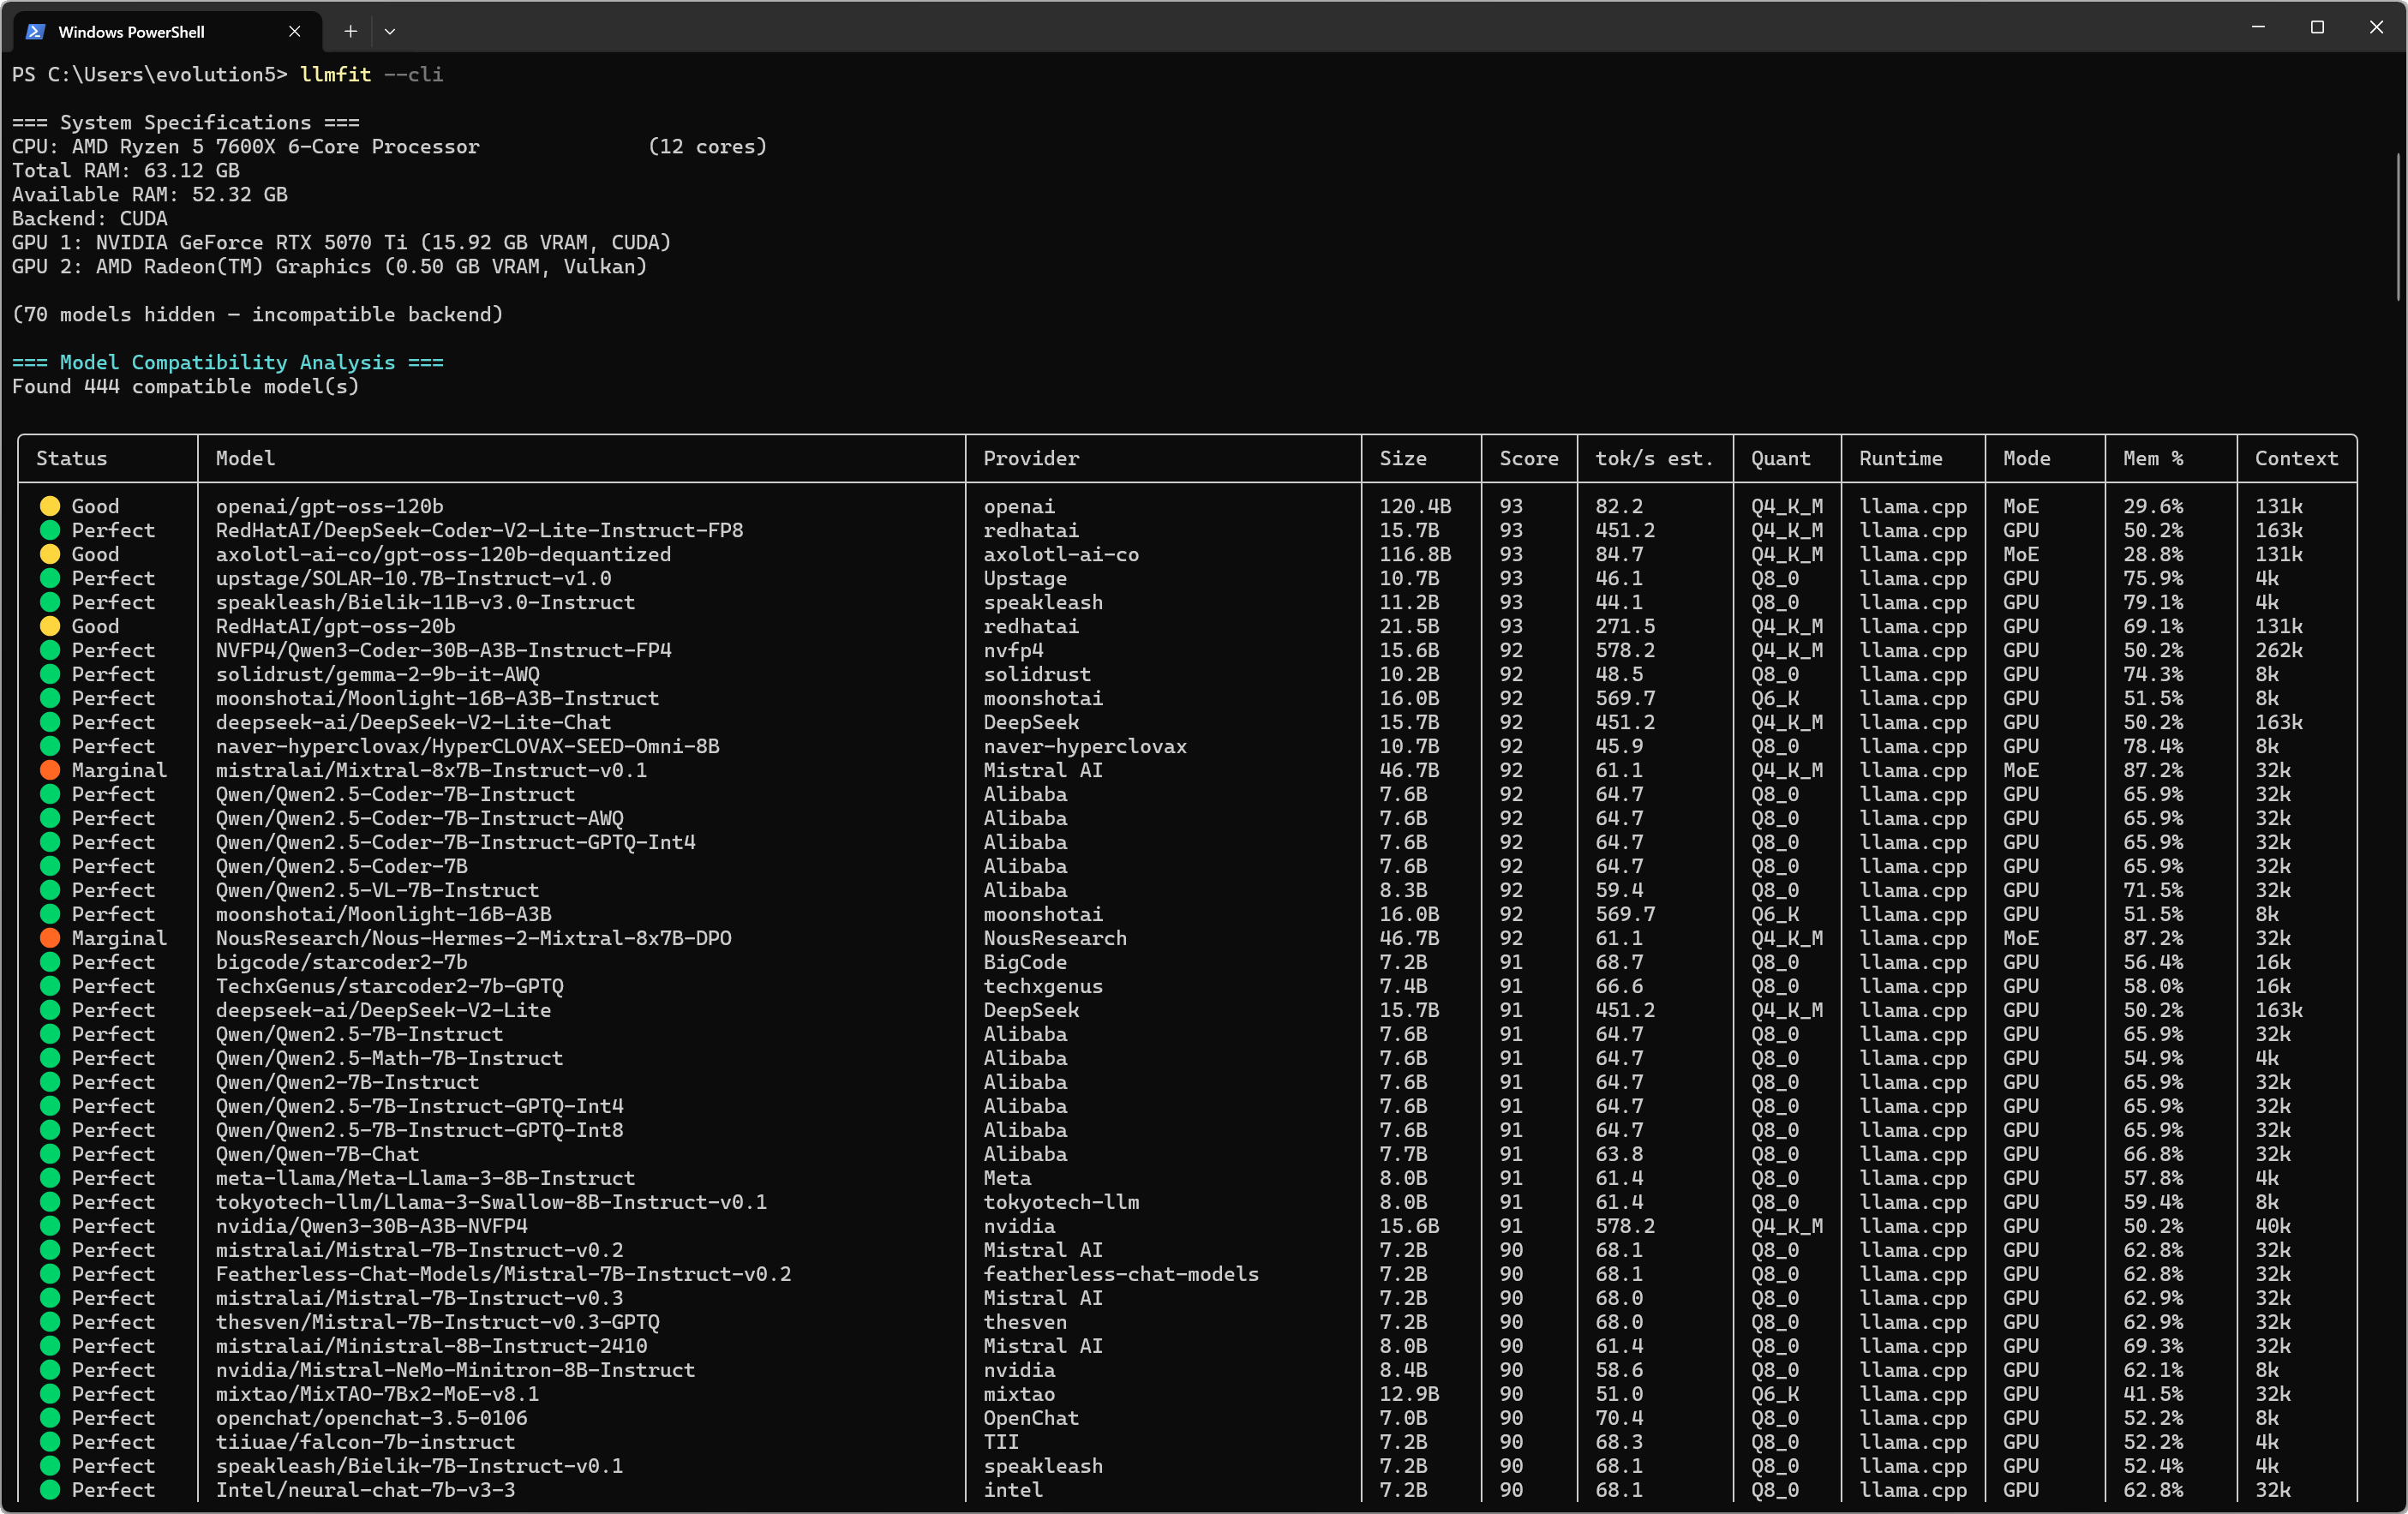This screenshot has height=1514, width=2408.
Task: Click the green dot beside bigcode/starcoder2-7b
Action: pyautogui.click(x=50, y=963)
